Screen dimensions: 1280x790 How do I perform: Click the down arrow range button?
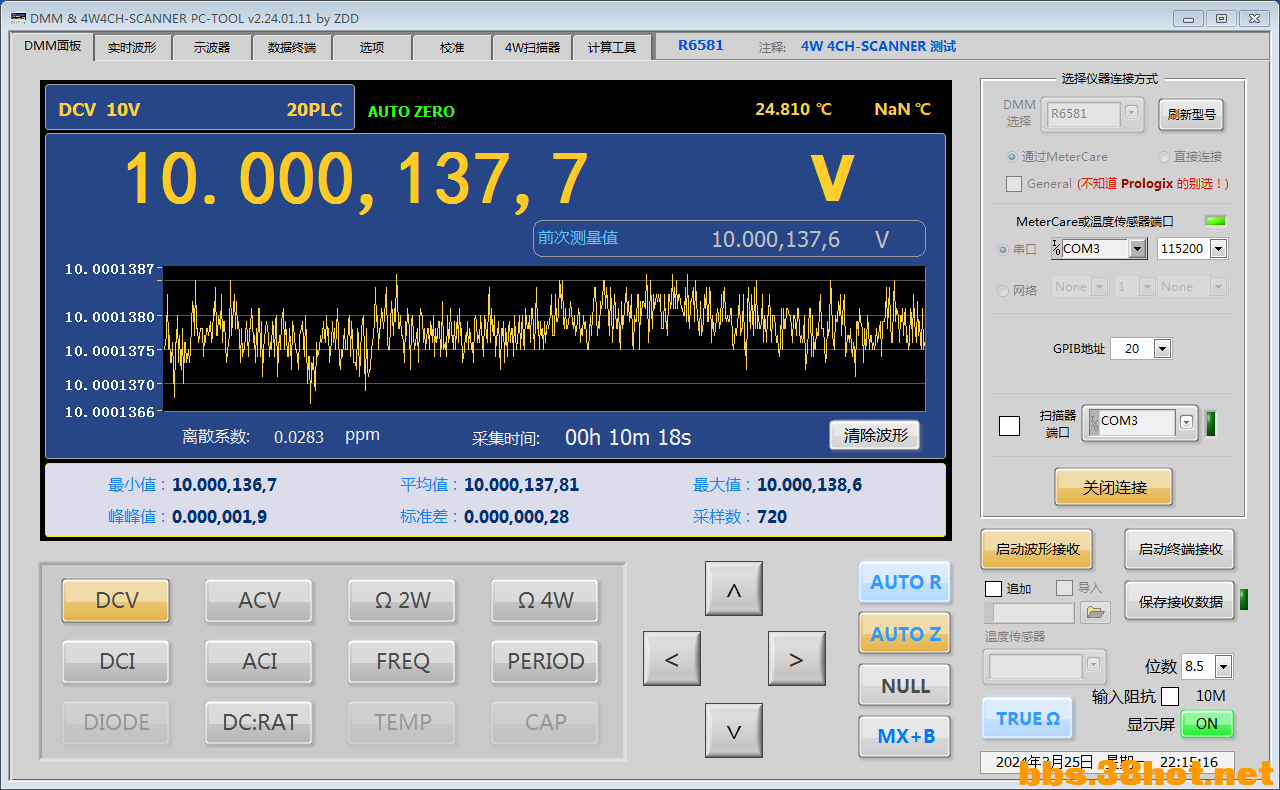[x=733, y=731]
